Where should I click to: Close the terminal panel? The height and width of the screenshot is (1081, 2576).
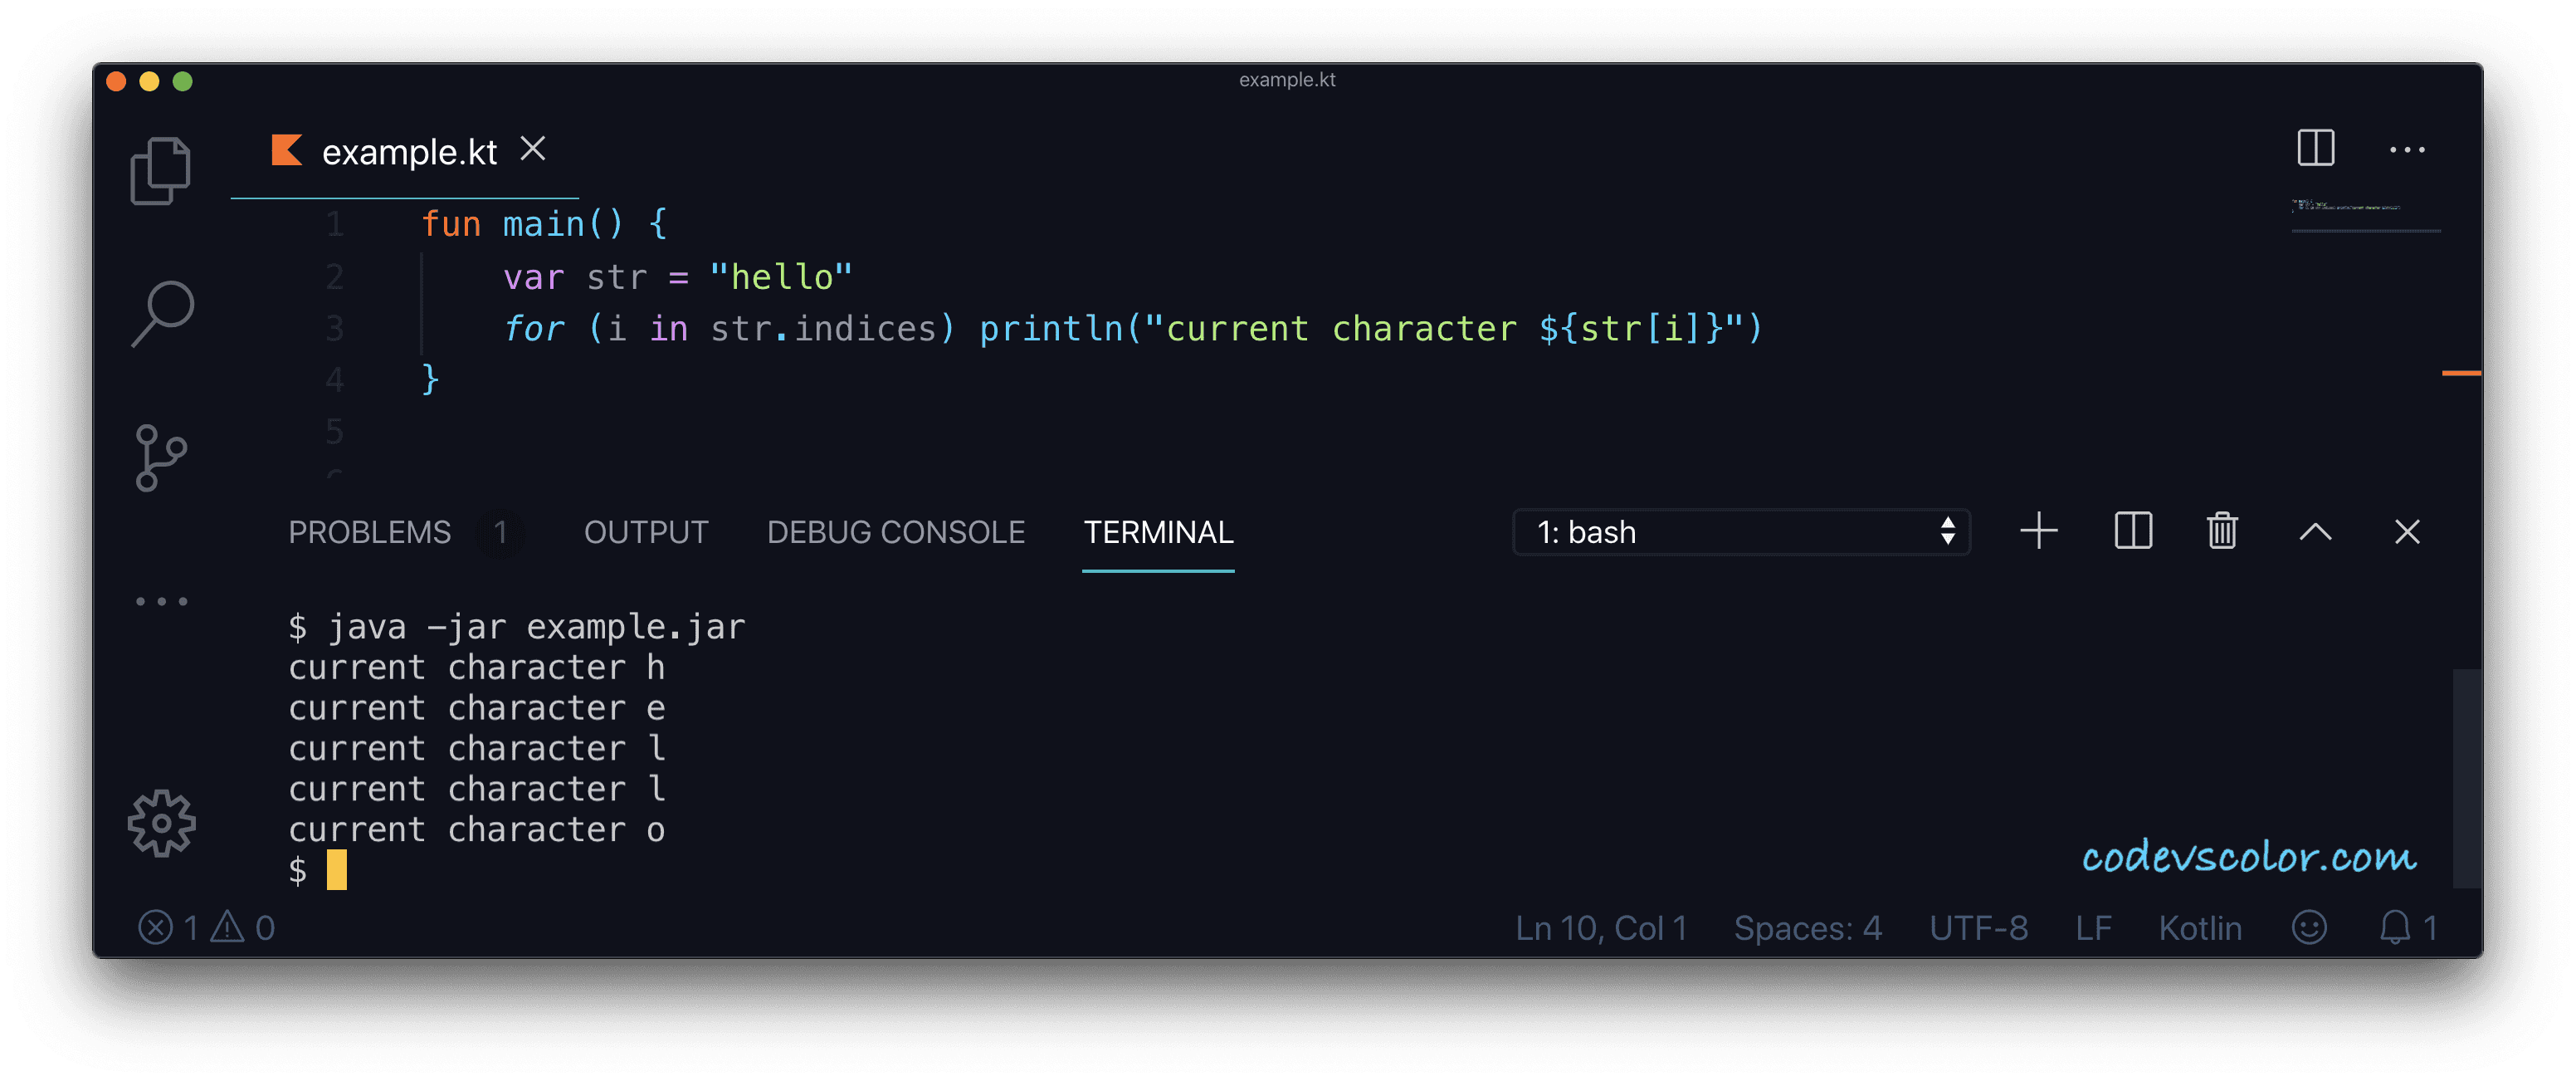pyautogui.click(x=2407, y=532)
